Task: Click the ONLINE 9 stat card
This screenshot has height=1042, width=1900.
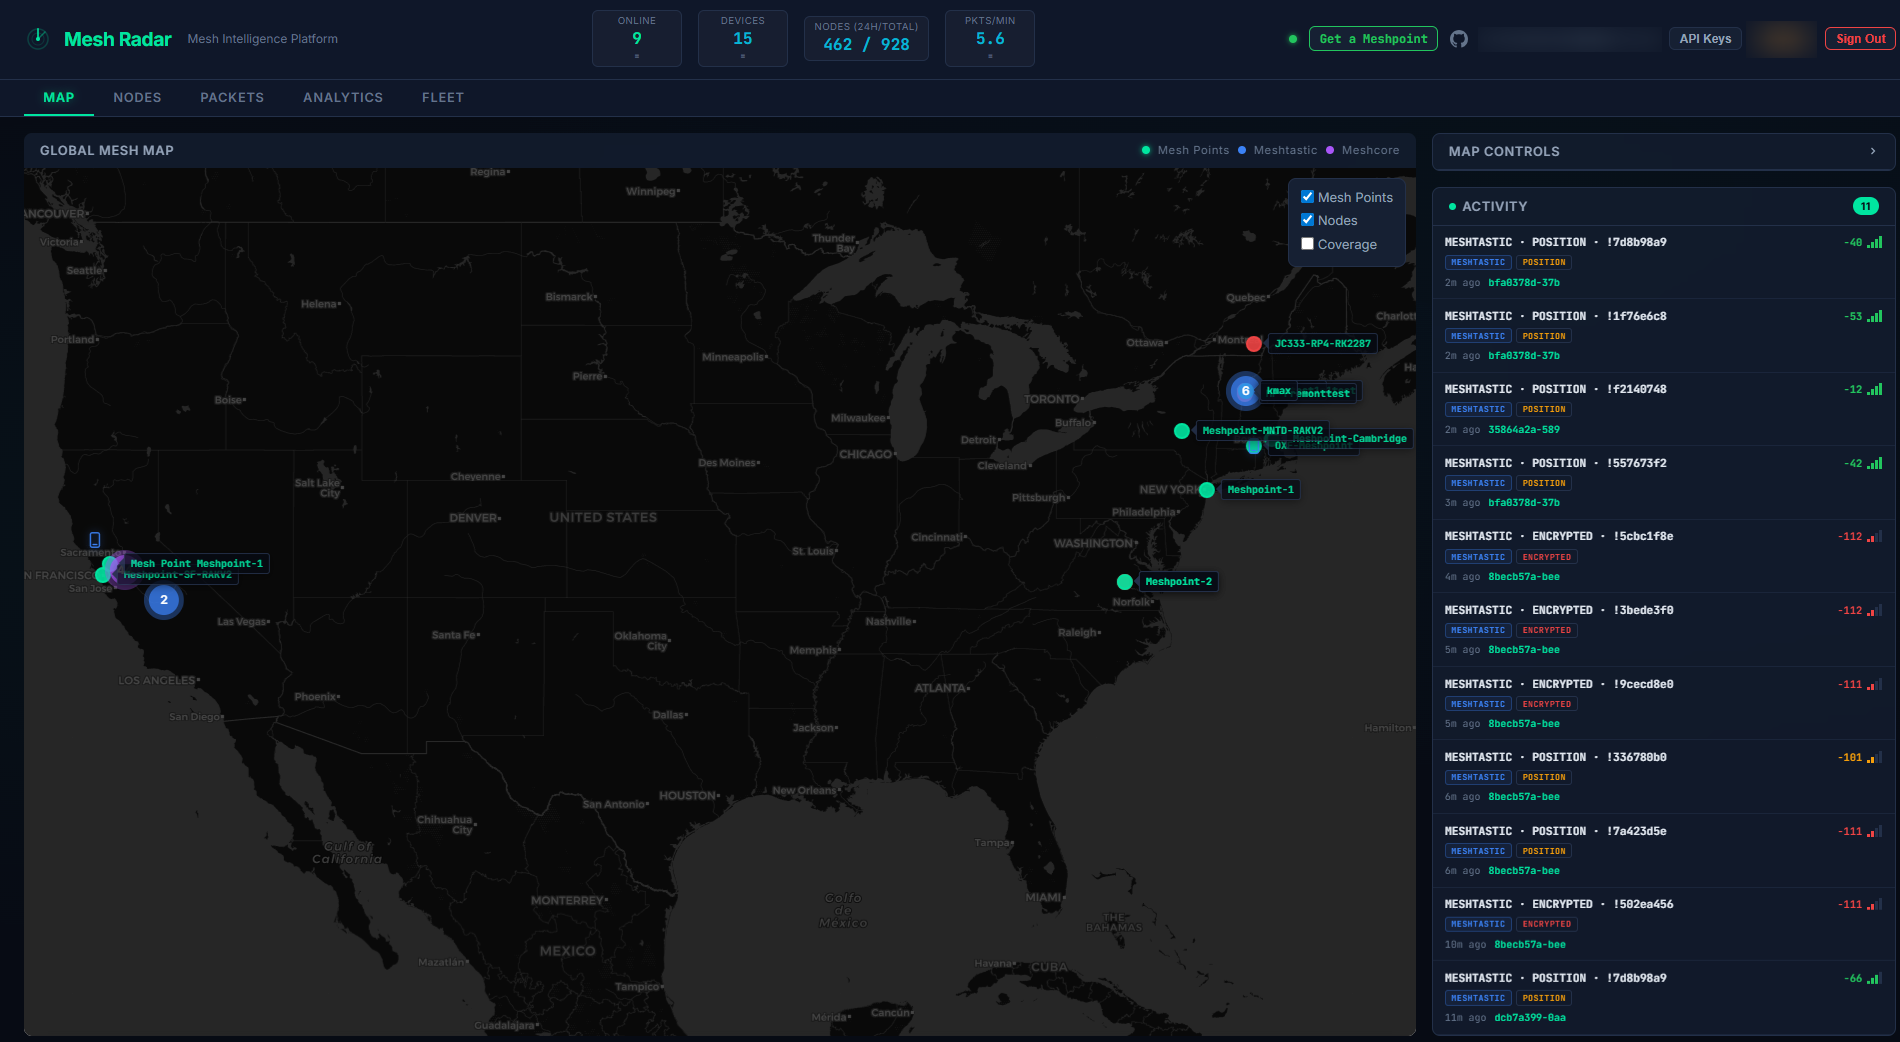Action: (637, 38)
